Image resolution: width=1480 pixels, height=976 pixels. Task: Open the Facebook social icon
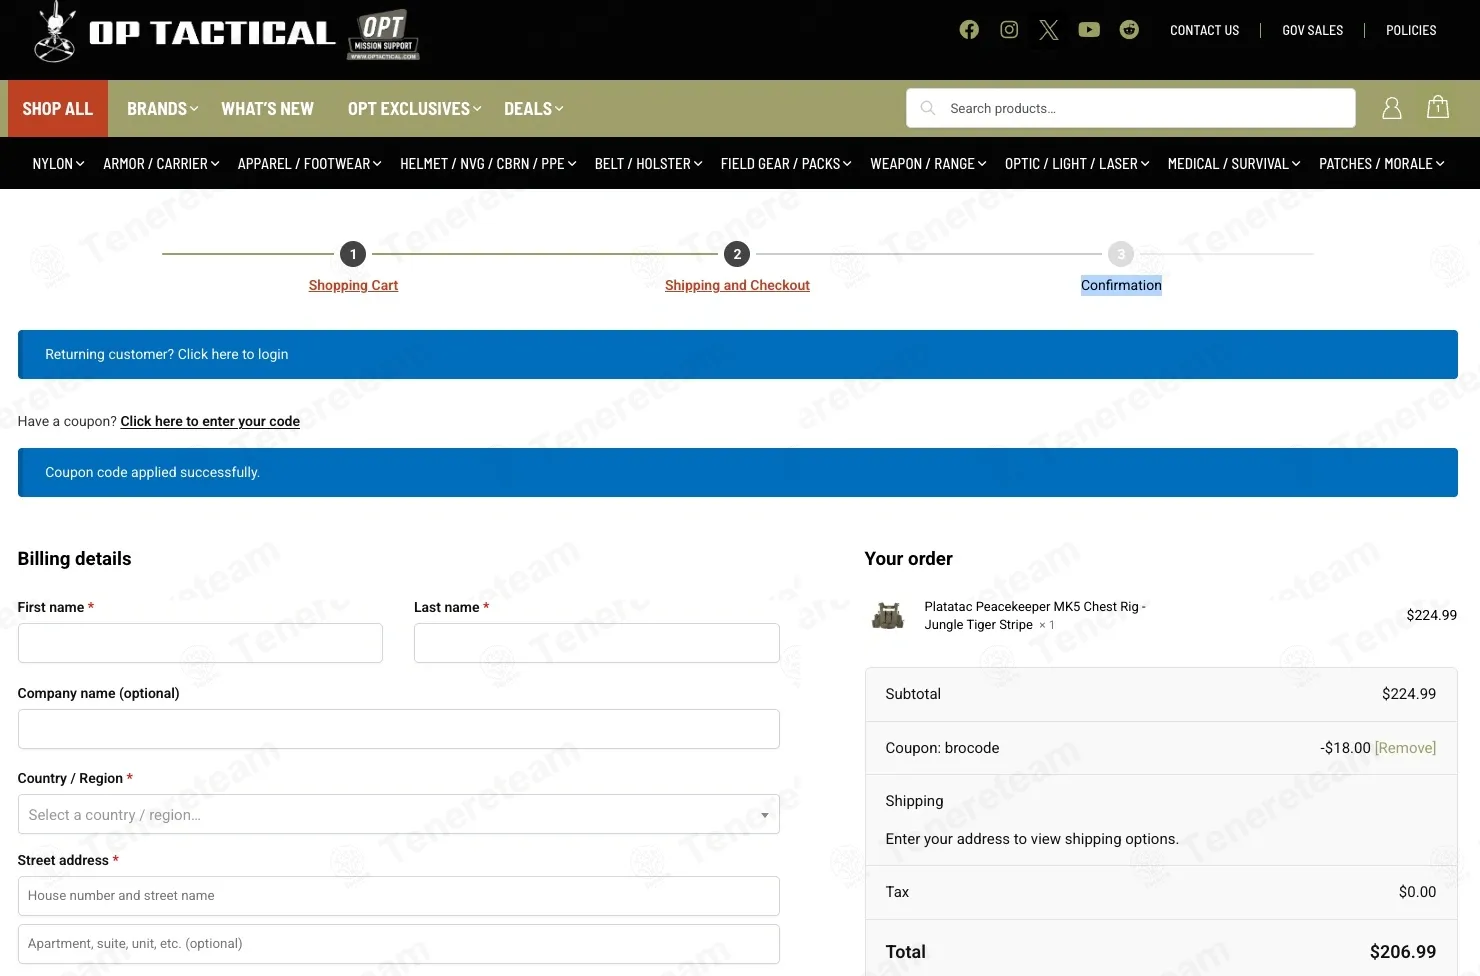coord(969,30)
